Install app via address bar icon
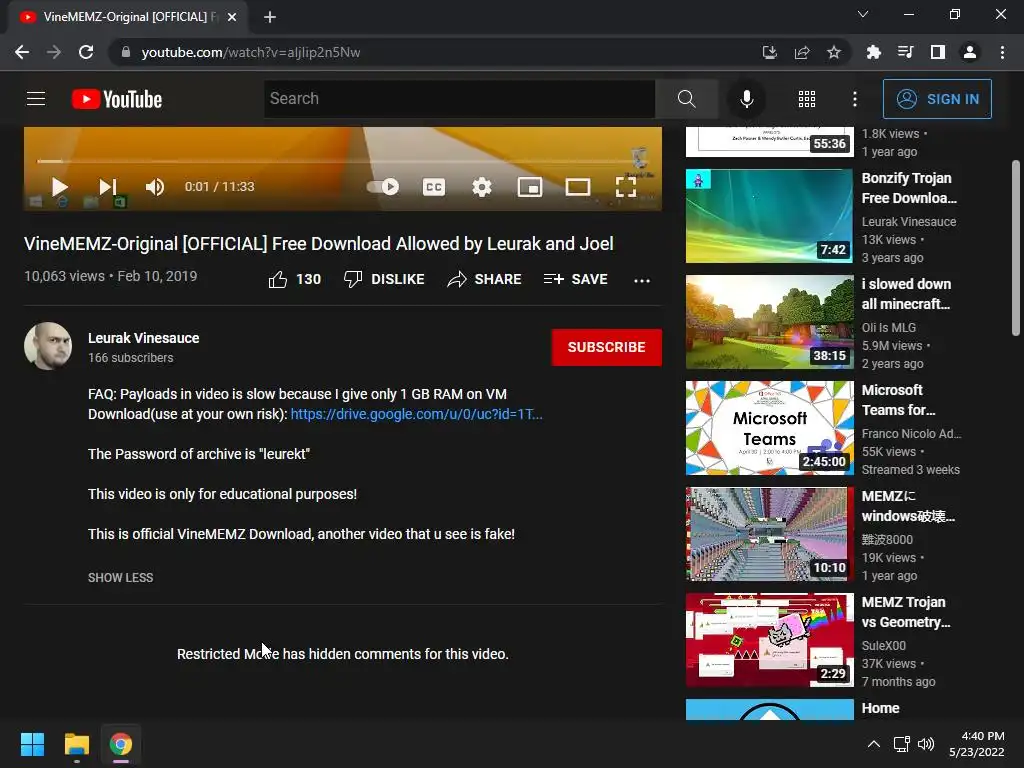This screenshot has height=768, width=1024. coord(770,52)
